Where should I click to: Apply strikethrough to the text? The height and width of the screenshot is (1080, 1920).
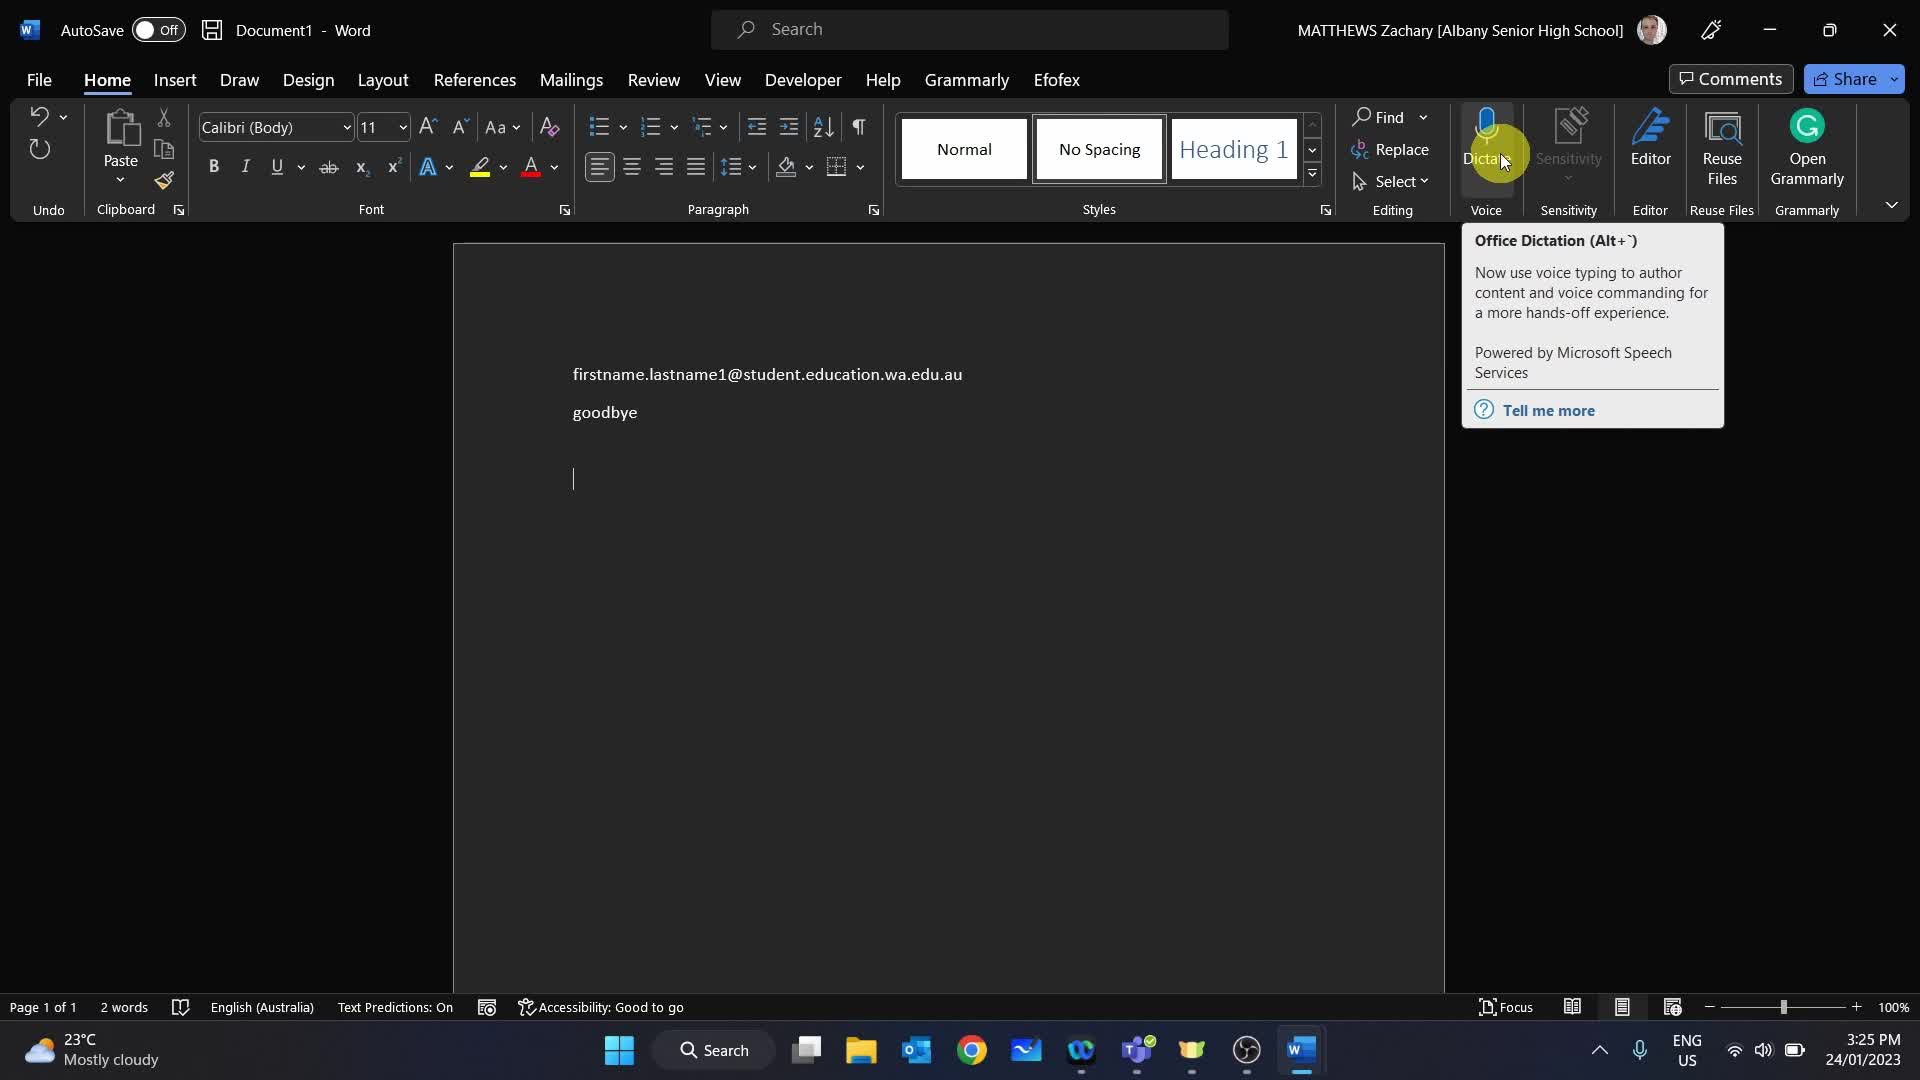(329, 167)
